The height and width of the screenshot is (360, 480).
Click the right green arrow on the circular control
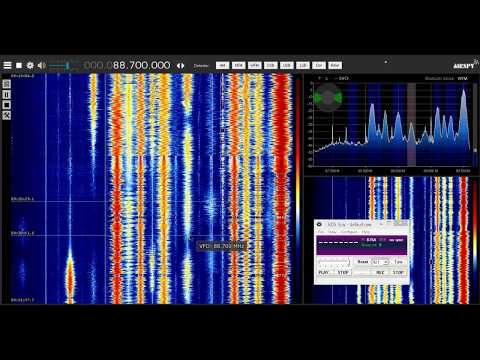point(338,98)
